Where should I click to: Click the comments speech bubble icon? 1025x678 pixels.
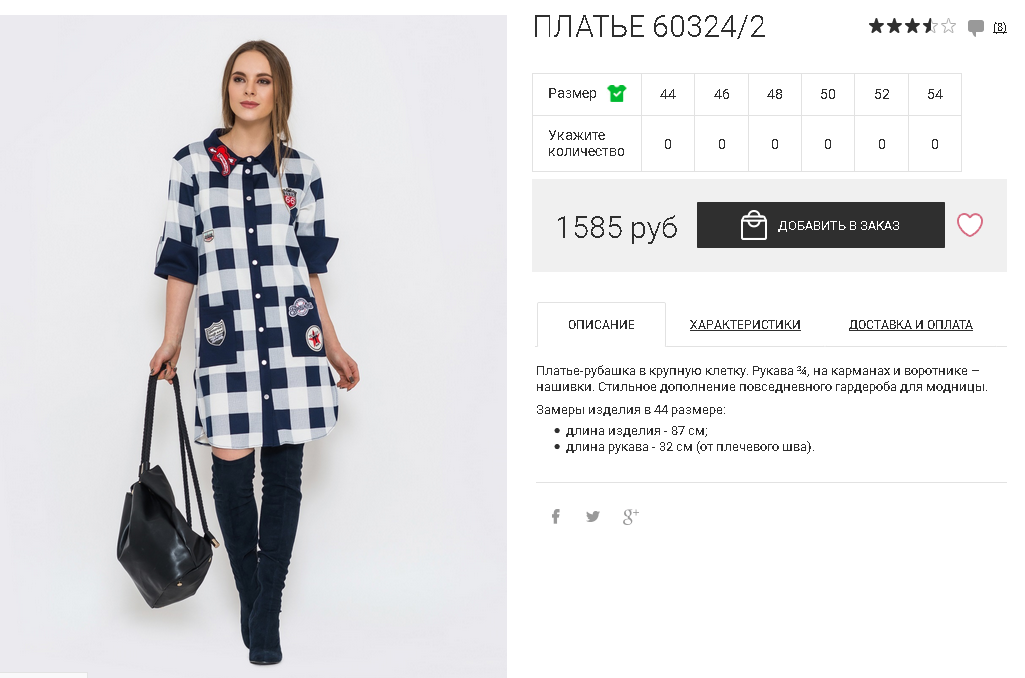[975, 27]
